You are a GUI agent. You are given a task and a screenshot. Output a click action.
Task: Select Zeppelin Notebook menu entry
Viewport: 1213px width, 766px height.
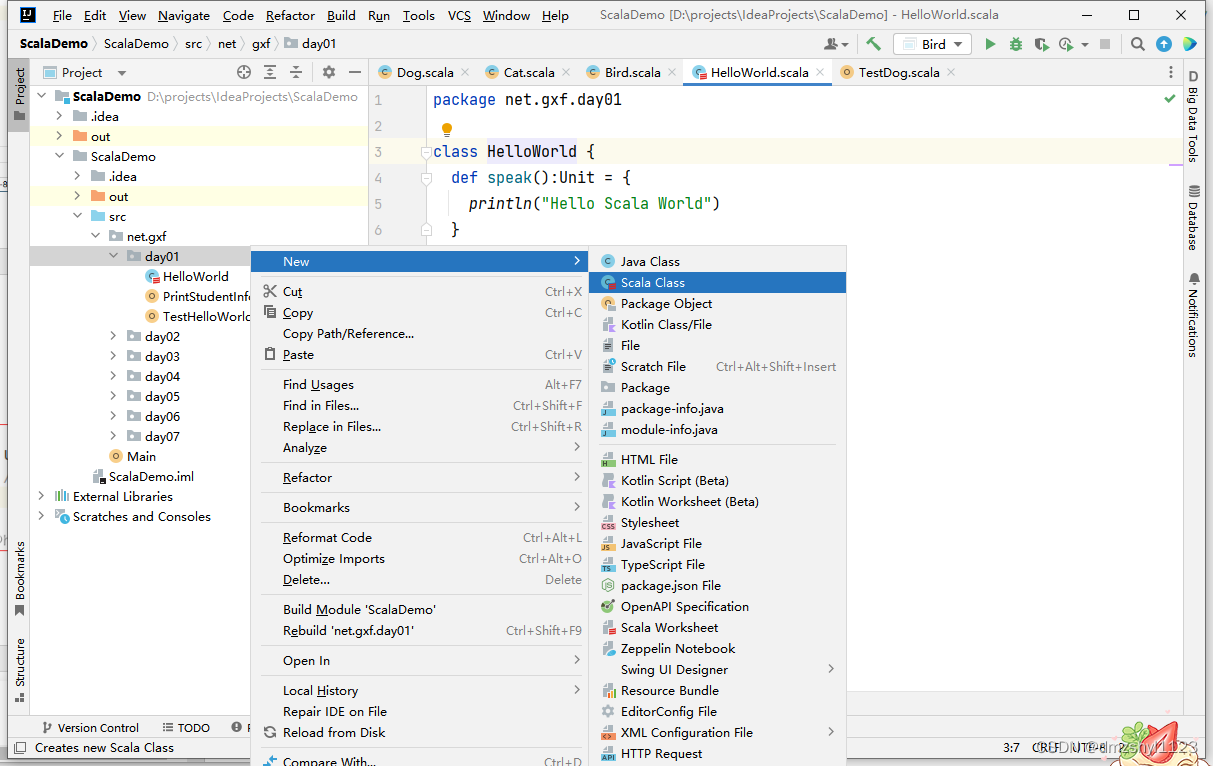717,649
